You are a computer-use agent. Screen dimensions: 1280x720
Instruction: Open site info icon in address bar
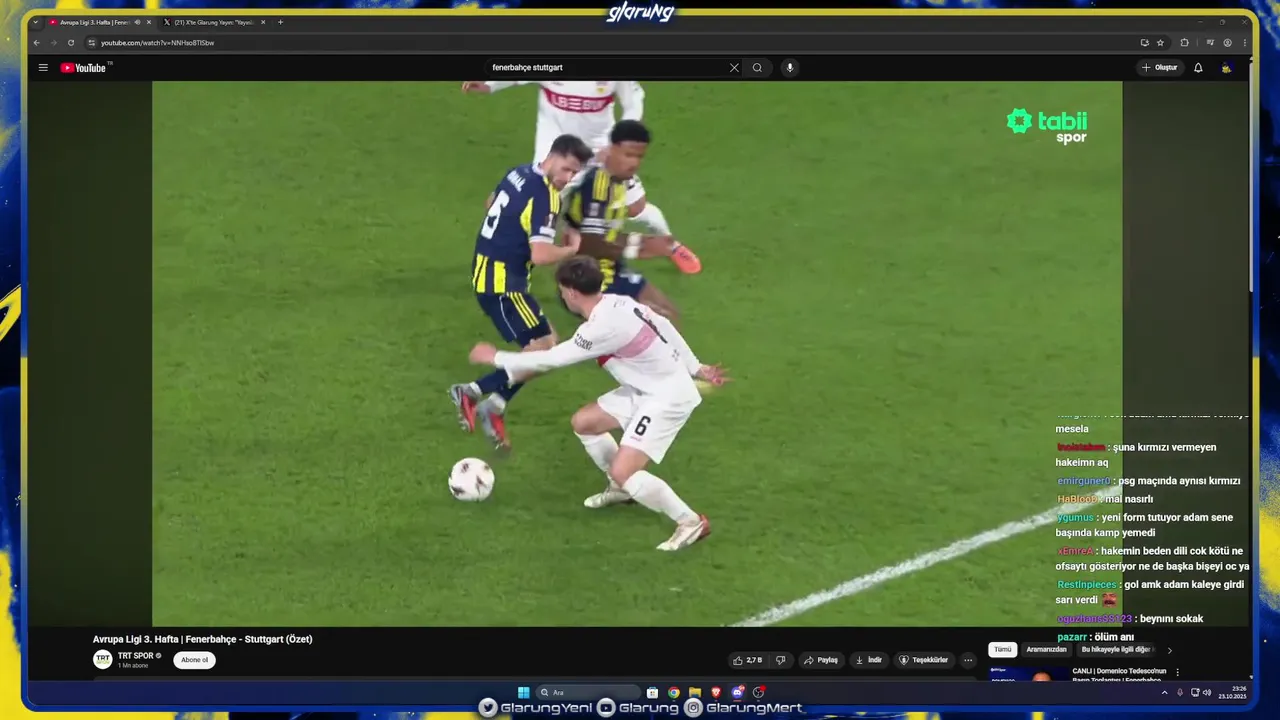pos(91,43)
